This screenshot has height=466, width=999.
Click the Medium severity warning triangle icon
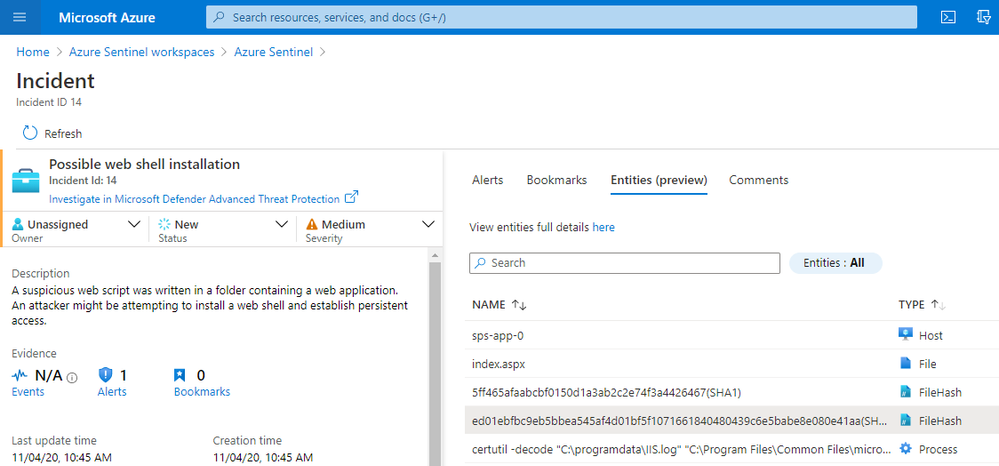(312, 224)
